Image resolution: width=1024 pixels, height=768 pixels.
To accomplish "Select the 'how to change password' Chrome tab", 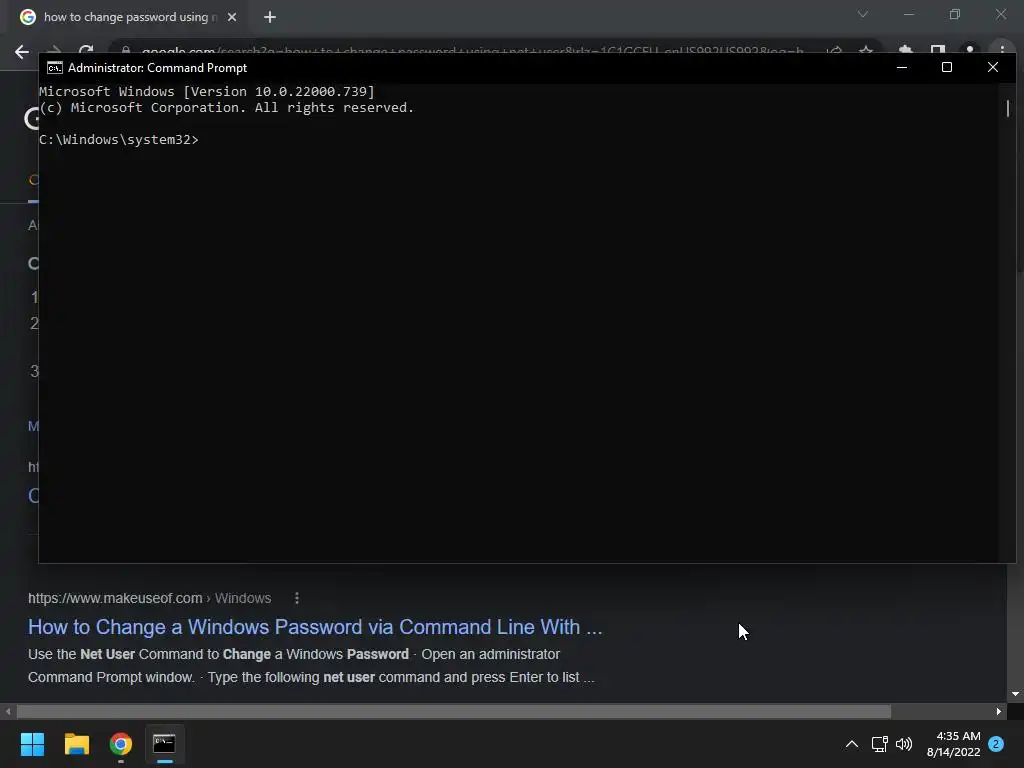I will (129, 17).
